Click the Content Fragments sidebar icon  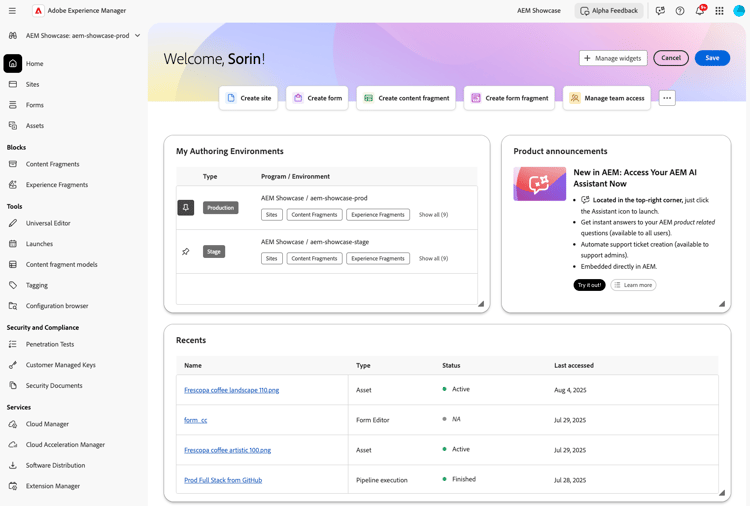(x=13, y=164)
